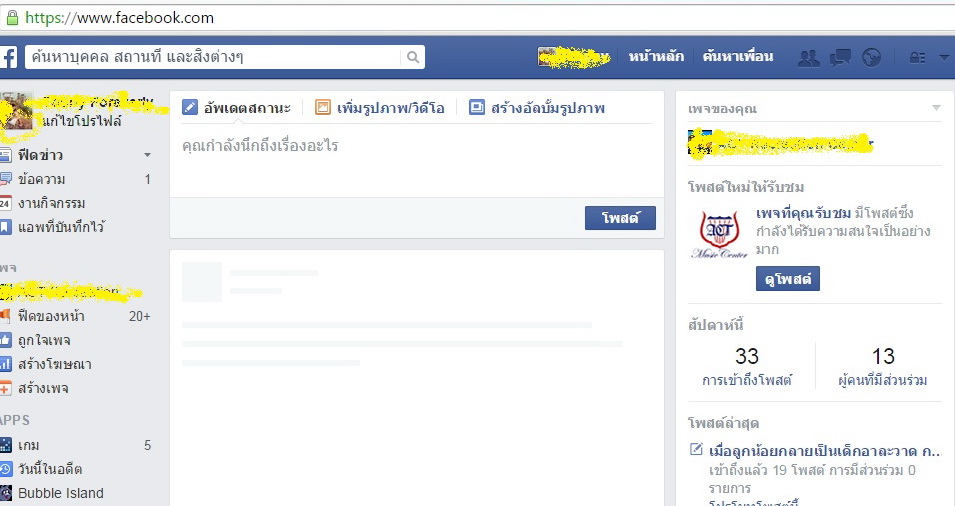Click the status text box
Image resolution: width=955 pixels, height=506 pixels.
point(417,160)
